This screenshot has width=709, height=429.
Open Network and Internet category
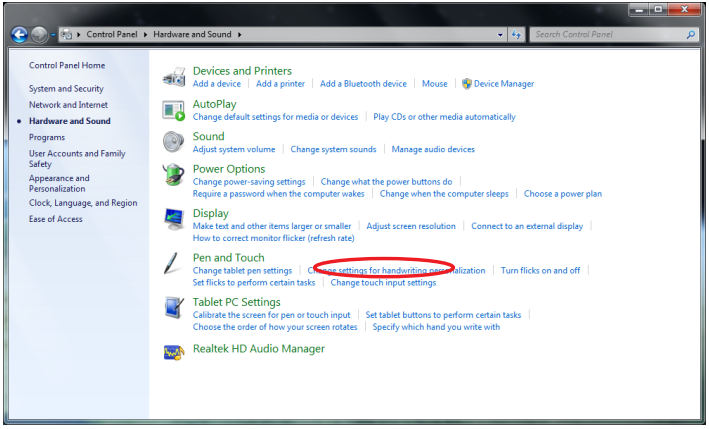(x=68, y=105)
